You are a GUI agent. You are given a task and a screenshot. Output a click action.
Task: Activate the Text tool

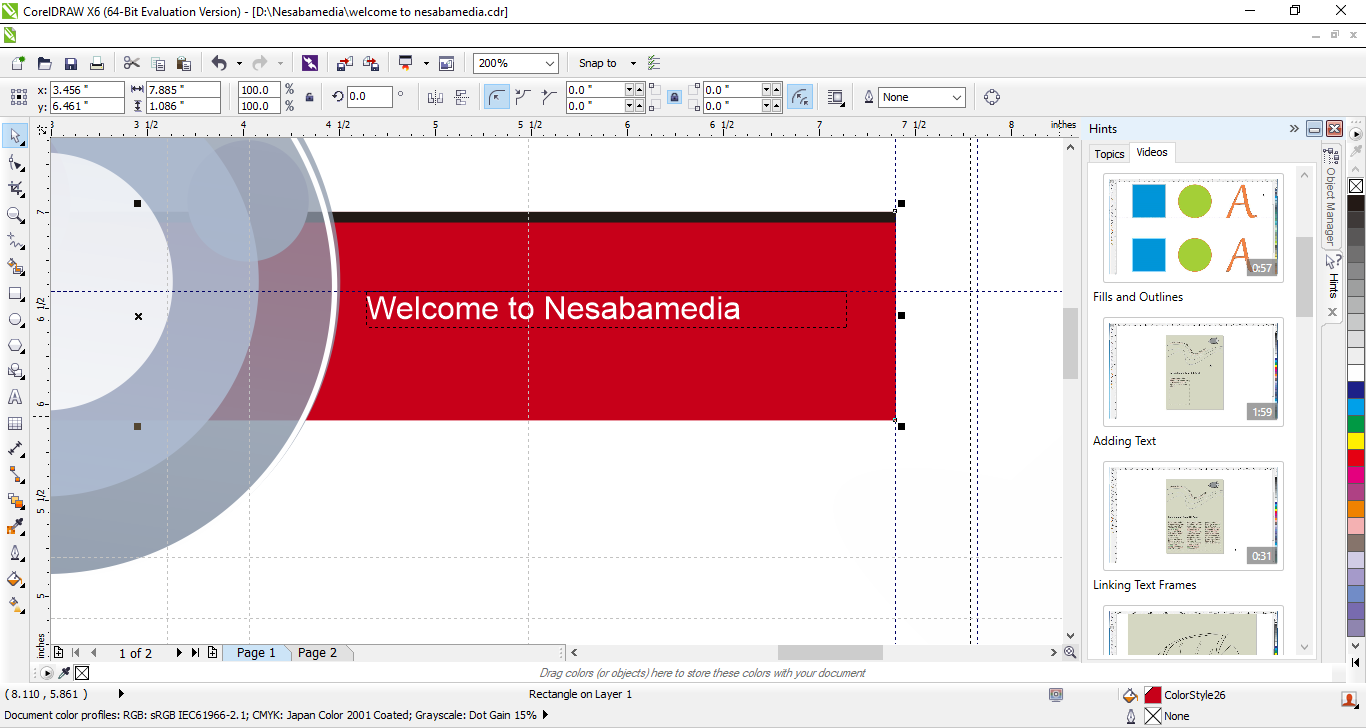[15, 397]
